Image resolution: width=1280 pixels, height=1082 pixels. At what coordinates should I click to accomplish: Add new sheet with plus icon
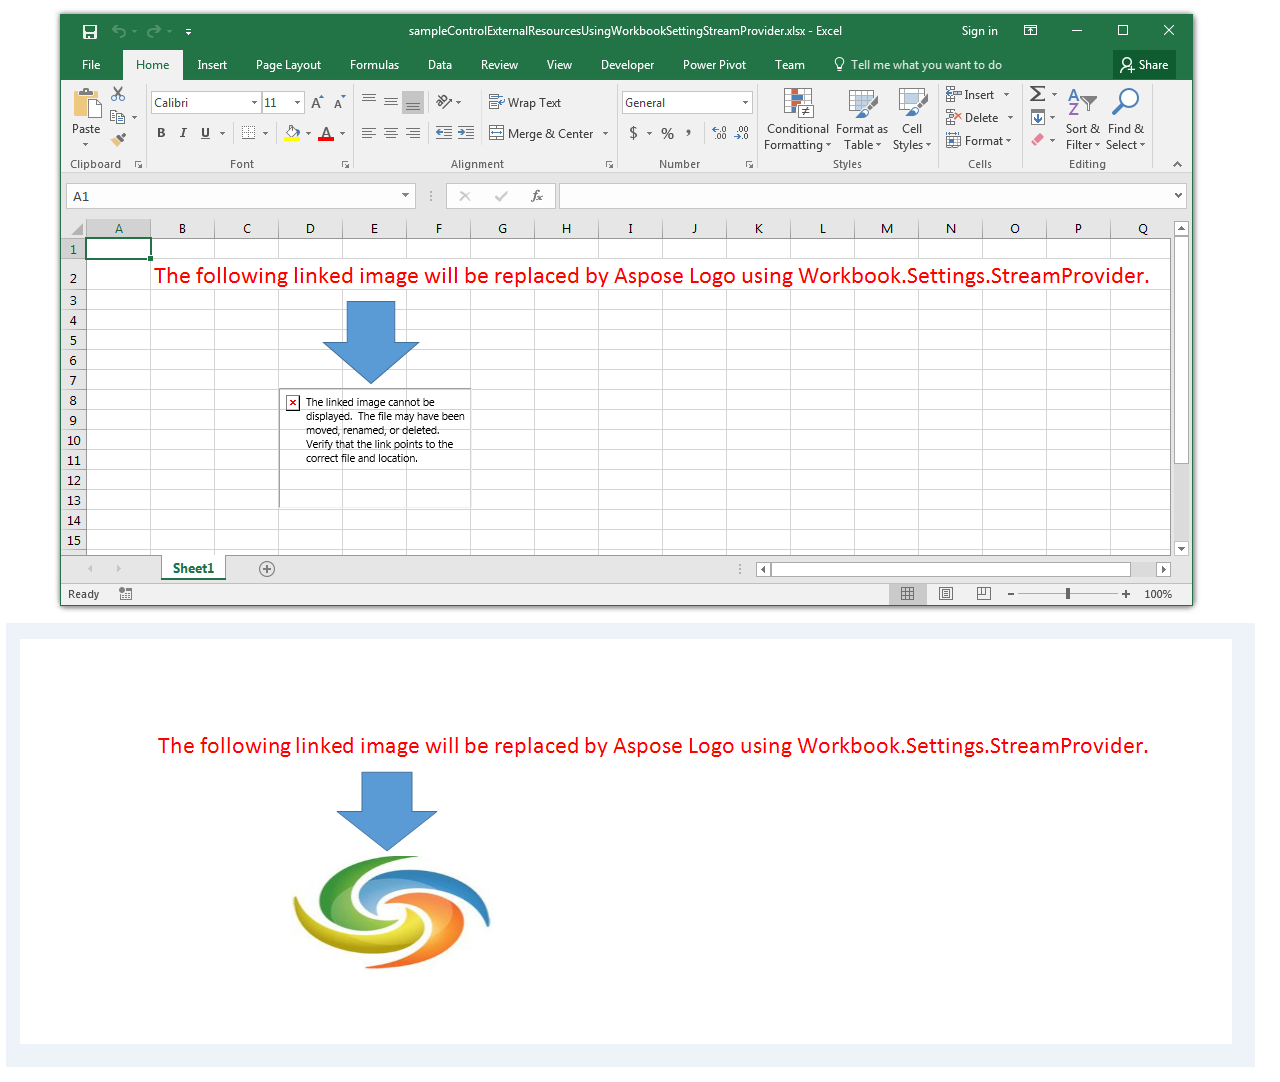click(x=267, y=569)
